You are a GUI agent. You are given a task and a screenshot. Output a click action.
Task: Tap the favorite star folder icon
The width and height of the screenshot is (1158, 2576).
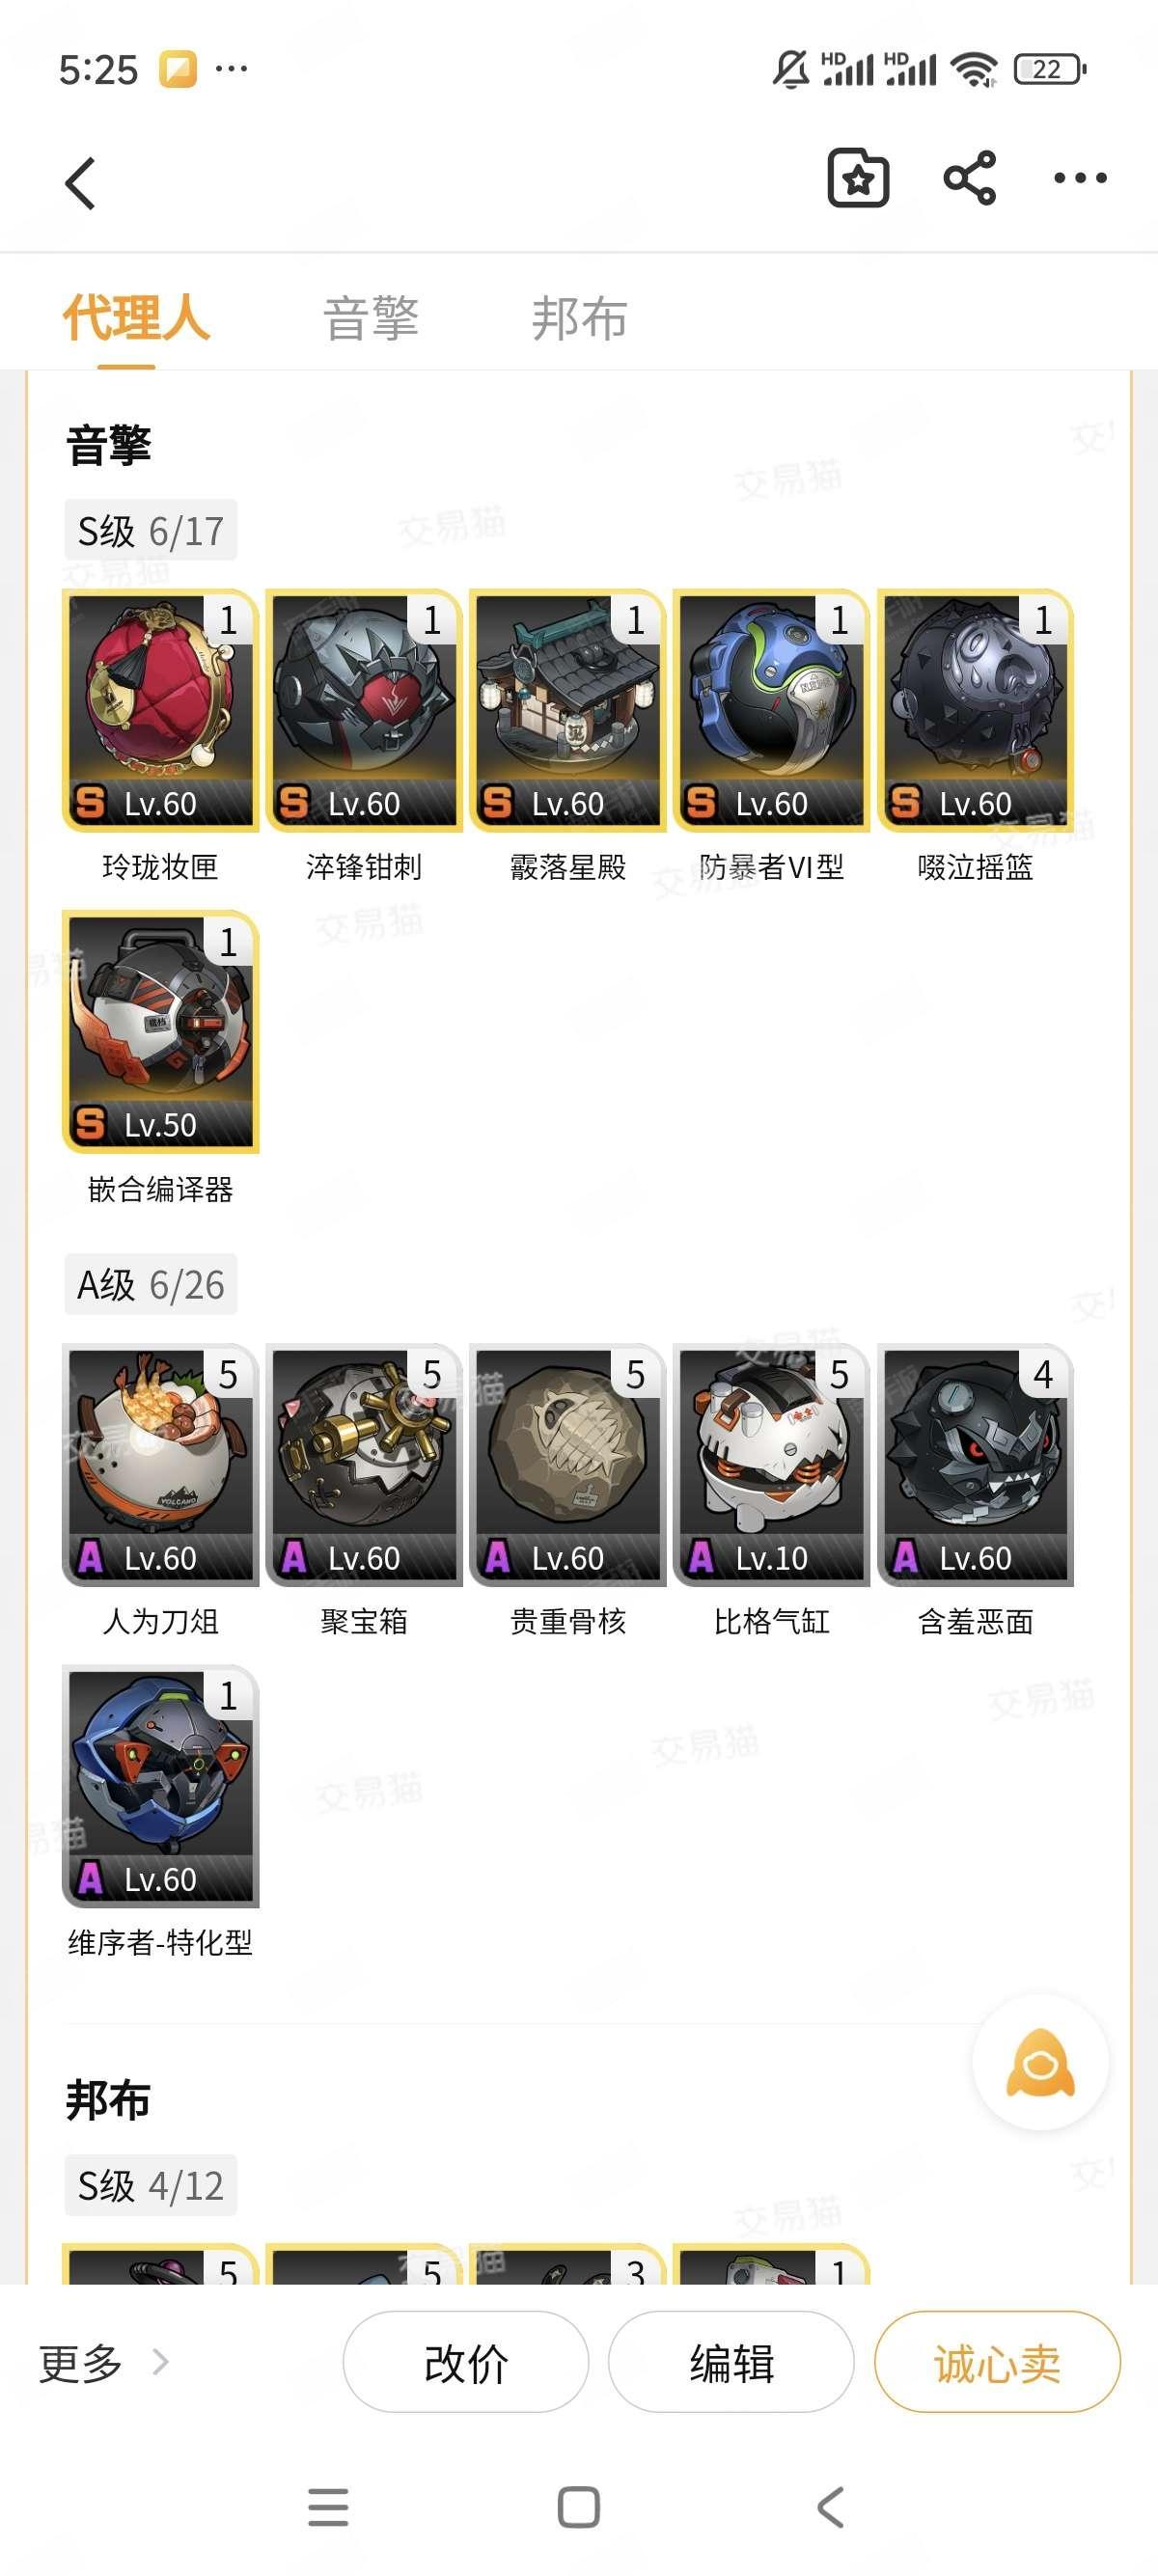[858, 179]
